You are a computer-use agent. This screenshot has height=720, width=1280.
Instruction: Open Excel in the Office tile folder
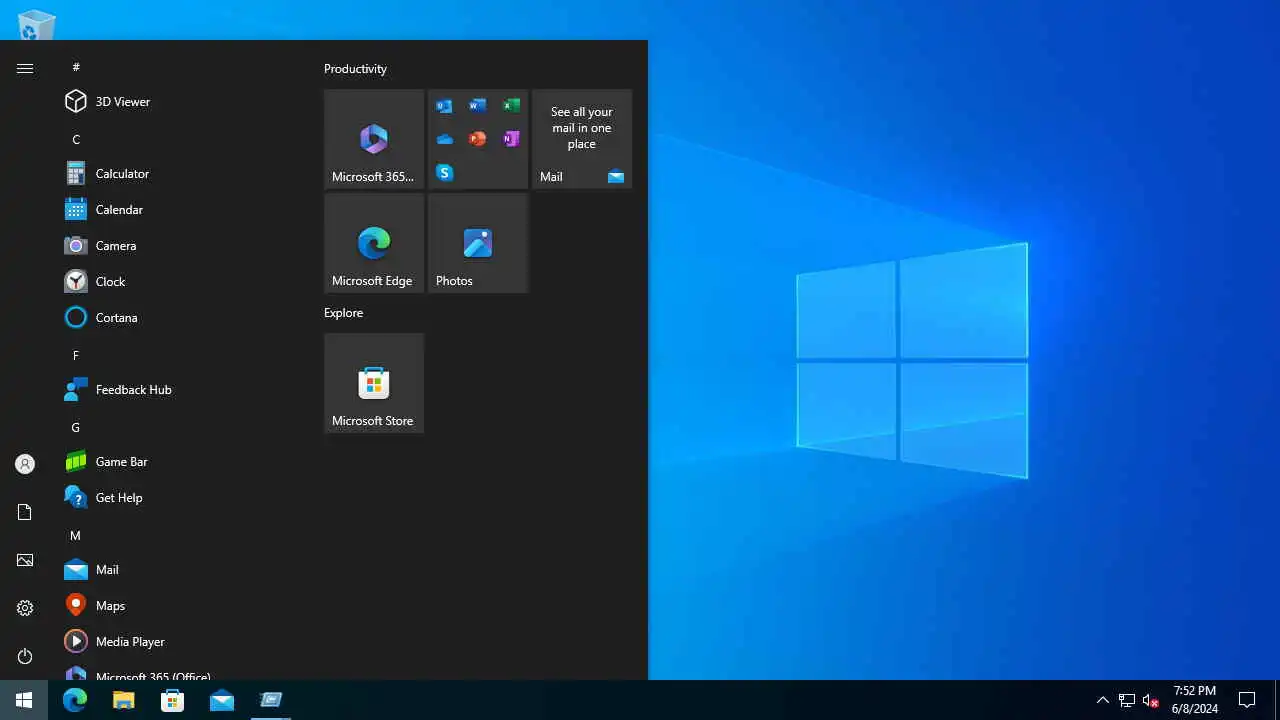[x=511, y=106]
